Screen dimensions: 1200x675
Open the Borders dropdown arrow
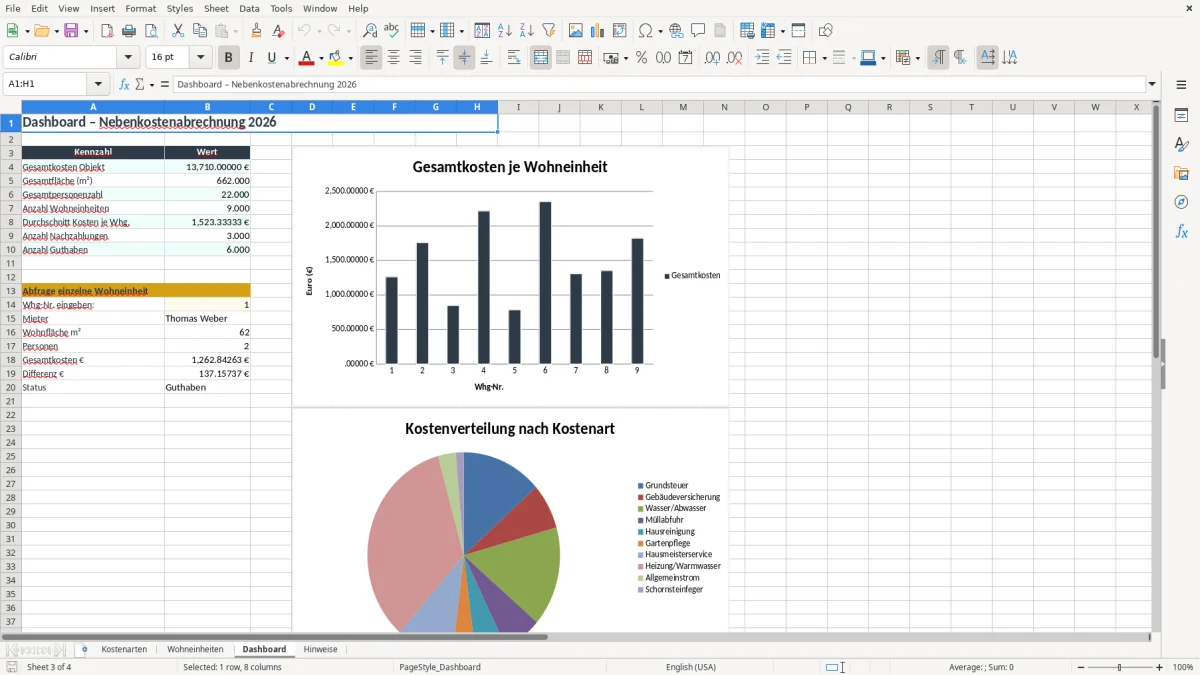[x=823, y=58]
